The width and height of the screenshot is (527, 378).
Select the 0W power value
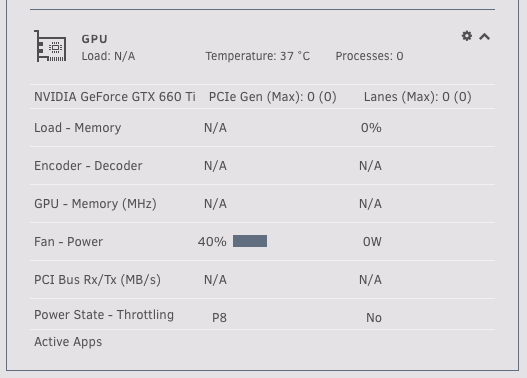click(372, 242)
